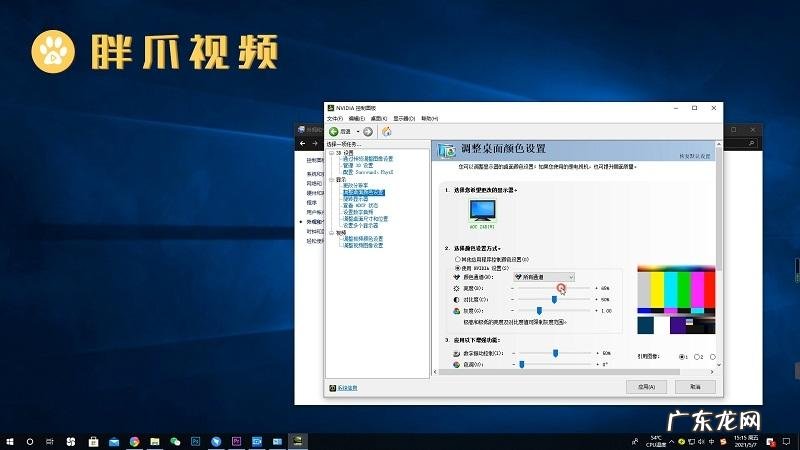Viewport: 800px width, 450px height.
Task: Open the 显示器(D) menu
Action: click(x=404, y=118)
